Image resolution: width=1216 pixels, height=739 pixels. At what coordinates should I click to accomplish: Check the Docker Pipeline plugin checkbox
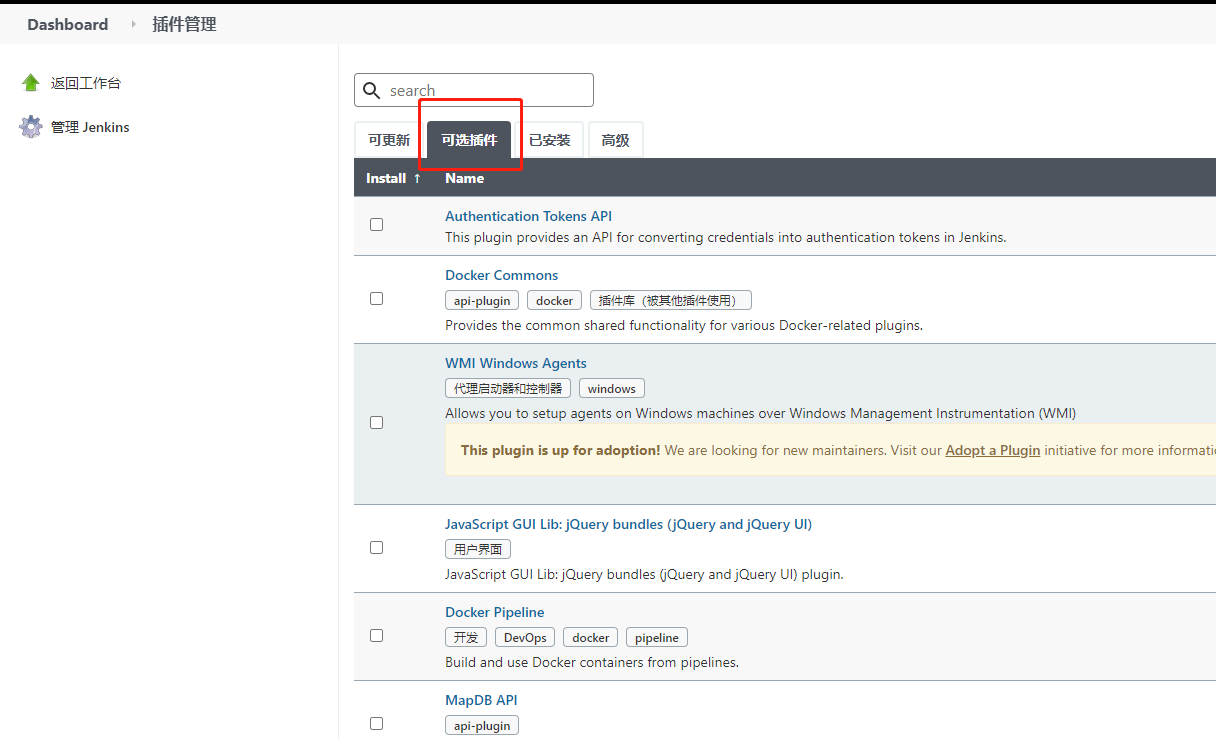point(377,636)
